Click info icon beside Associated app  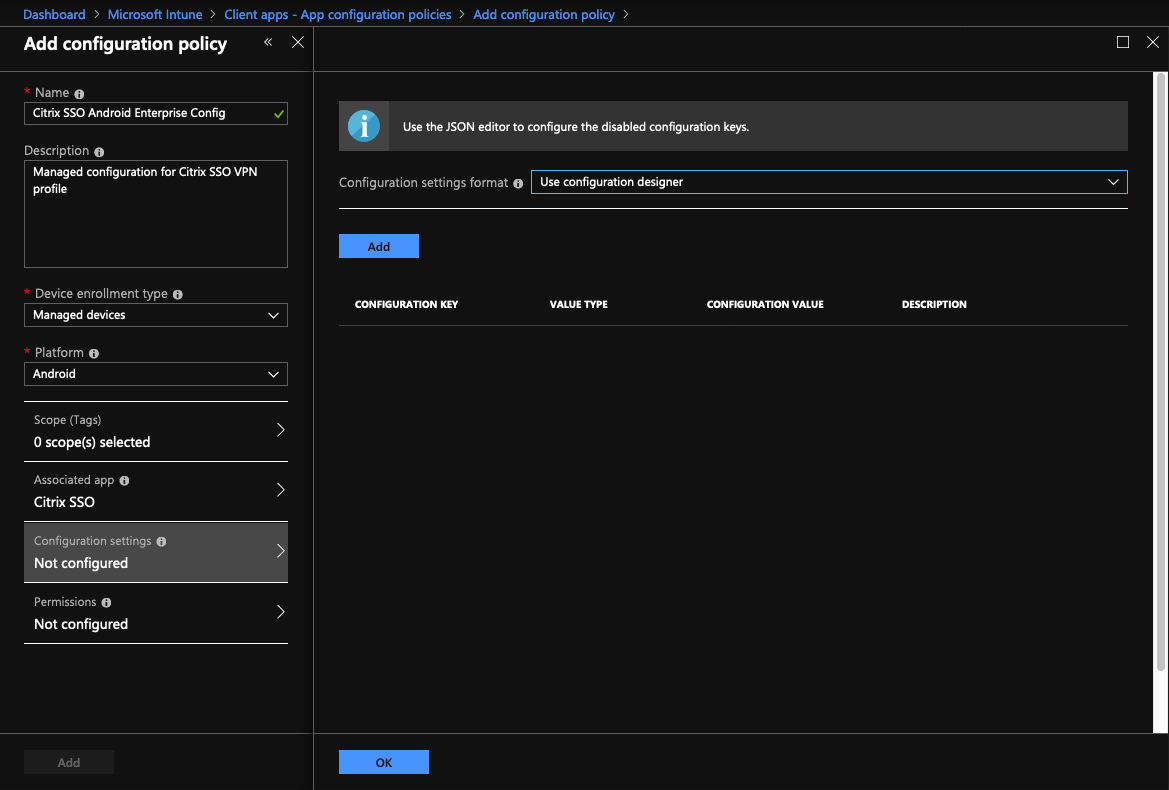(124, 481)
